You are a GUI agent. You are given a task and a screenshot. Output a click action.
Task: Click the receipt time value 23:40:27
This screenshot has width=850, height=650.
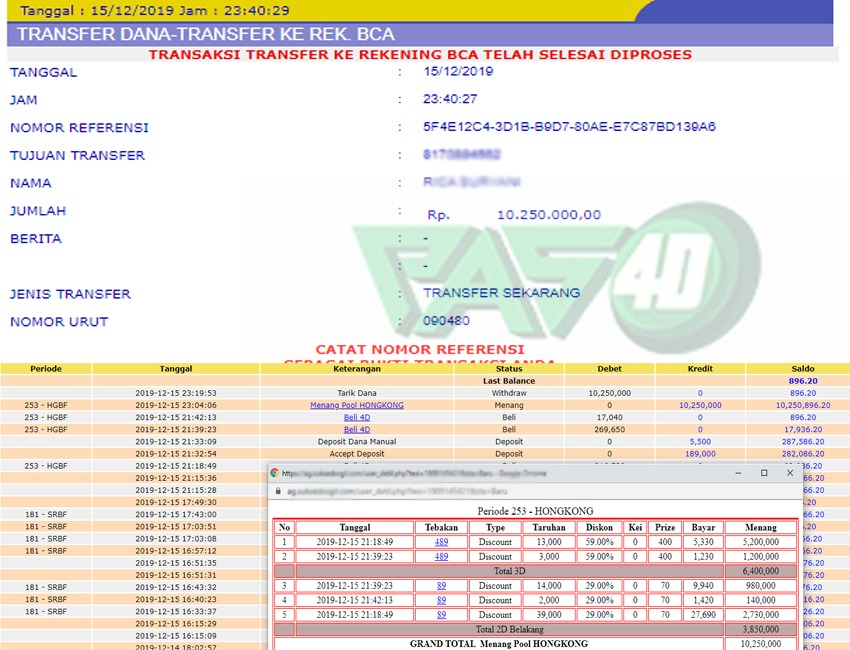point(450,99)
